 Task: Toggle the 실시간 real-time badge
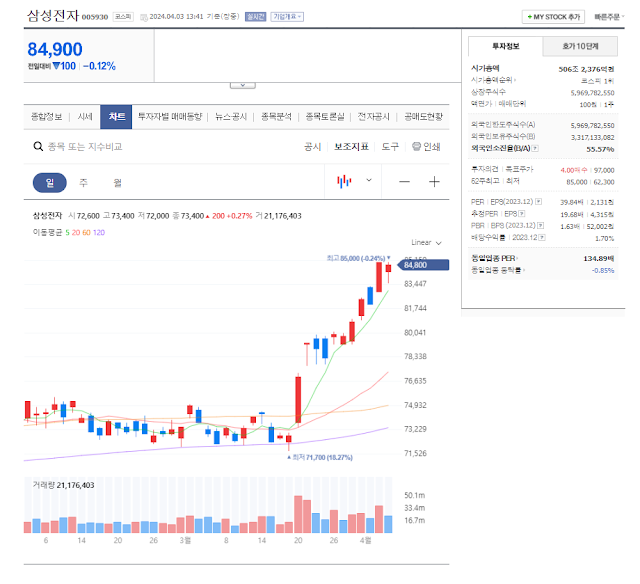(x=256, y=17)
